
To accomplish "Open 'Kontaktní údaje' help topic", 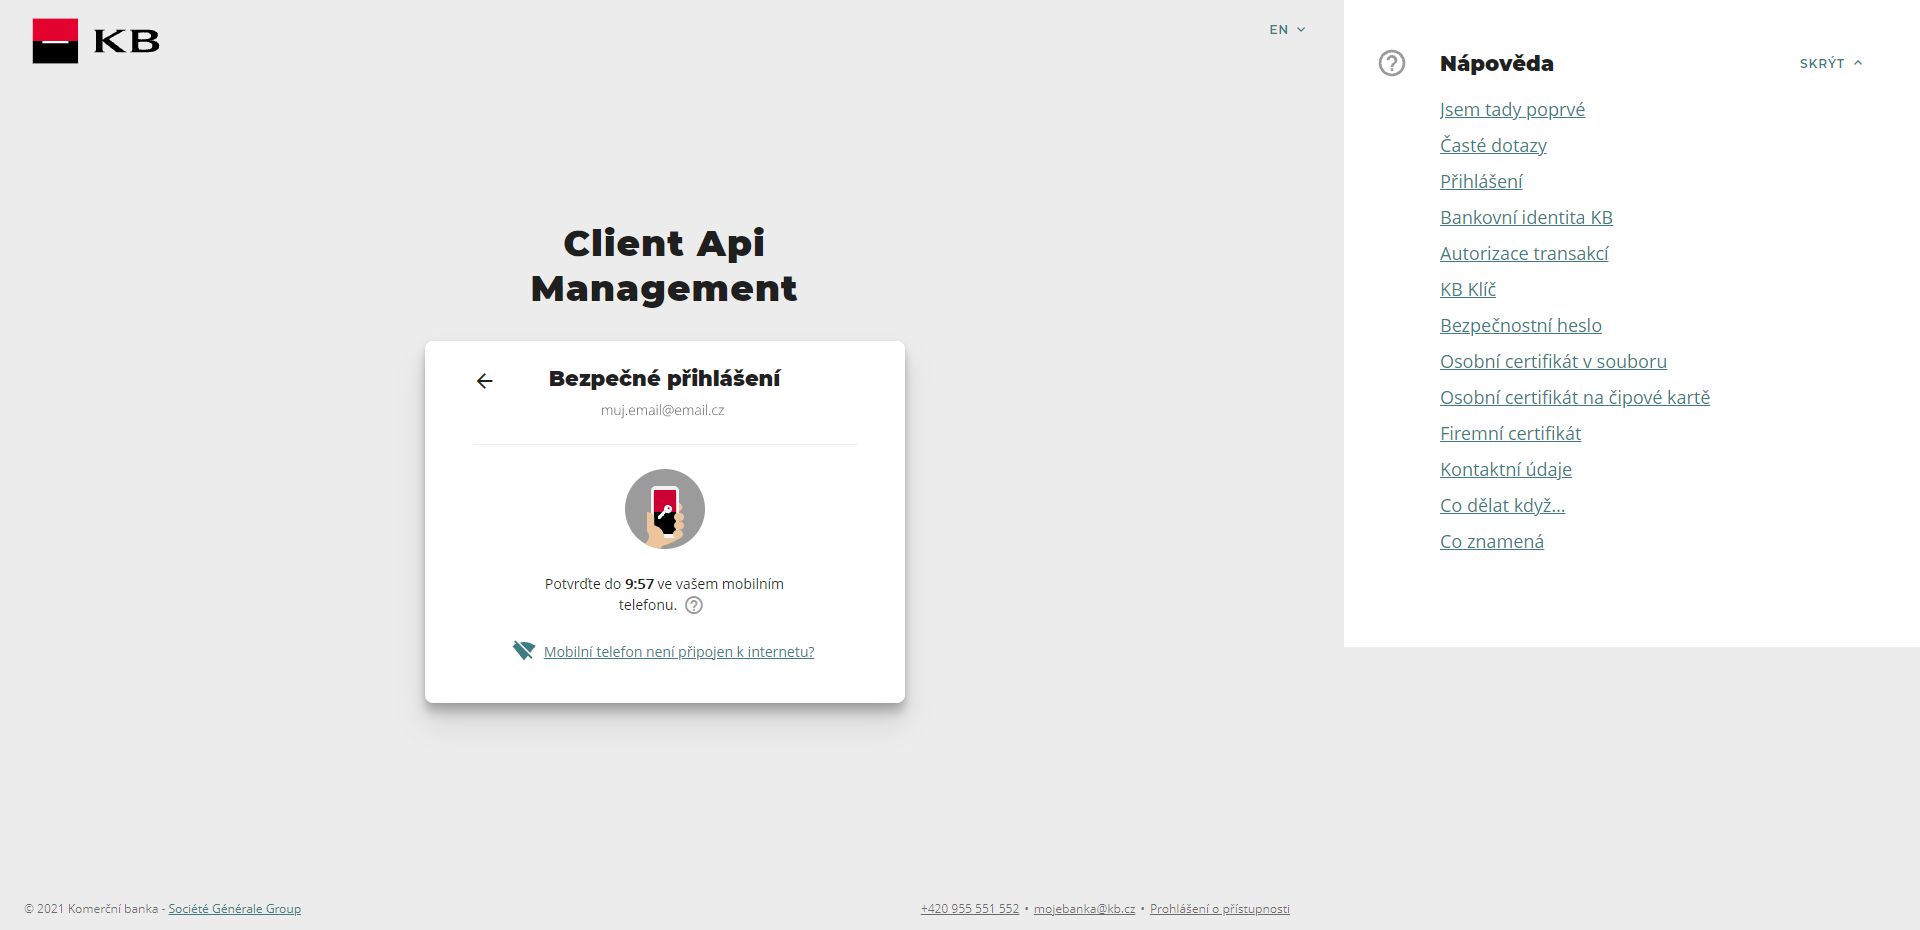I will coord(1506,470).
